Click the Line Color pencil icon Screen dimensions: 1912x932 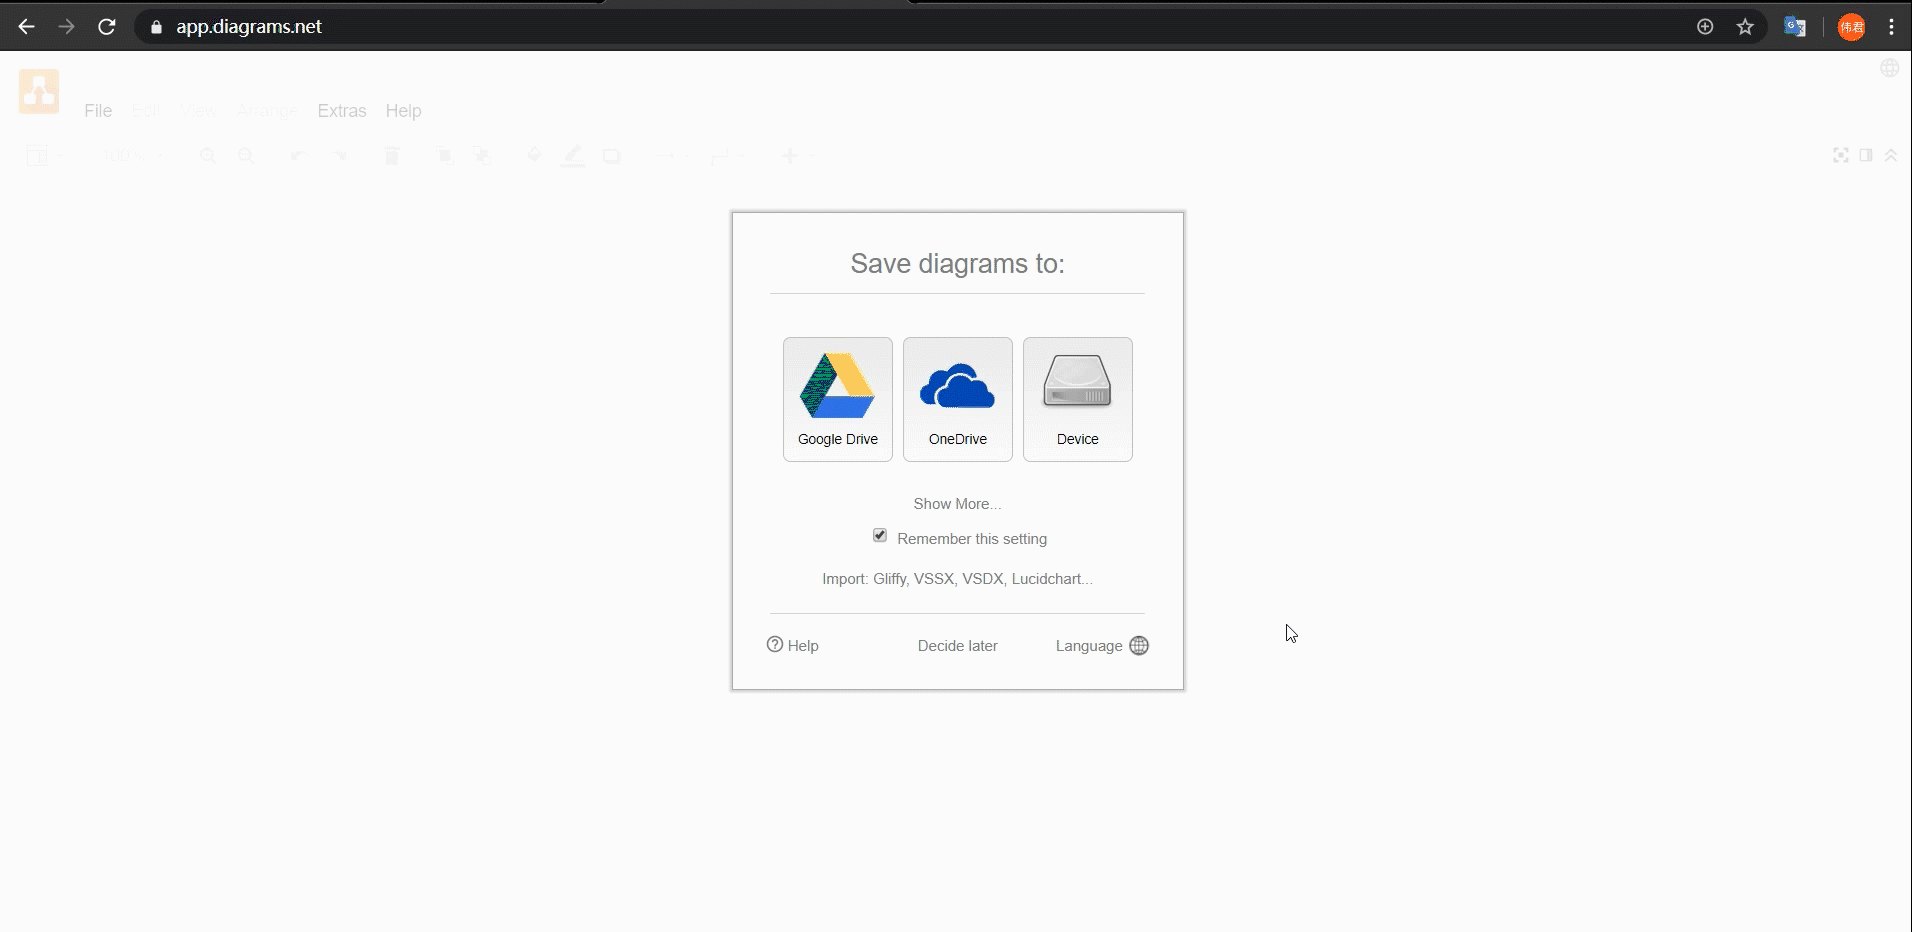click(x=573, y=156)
